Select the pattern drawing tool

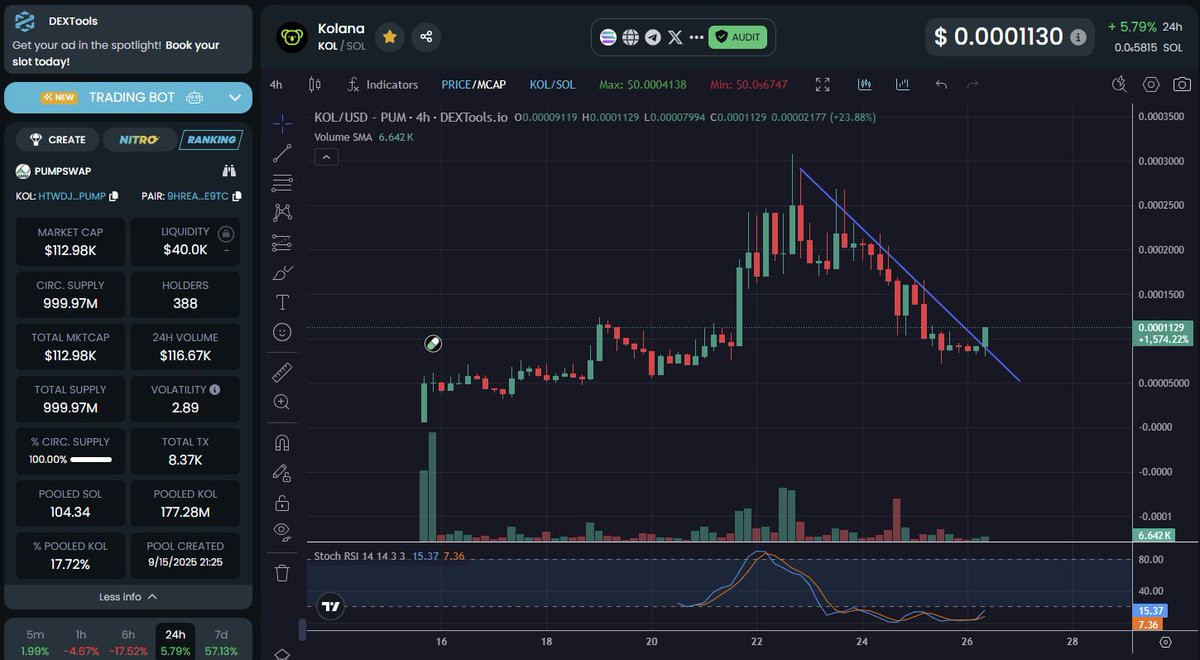tap(282, 212)
